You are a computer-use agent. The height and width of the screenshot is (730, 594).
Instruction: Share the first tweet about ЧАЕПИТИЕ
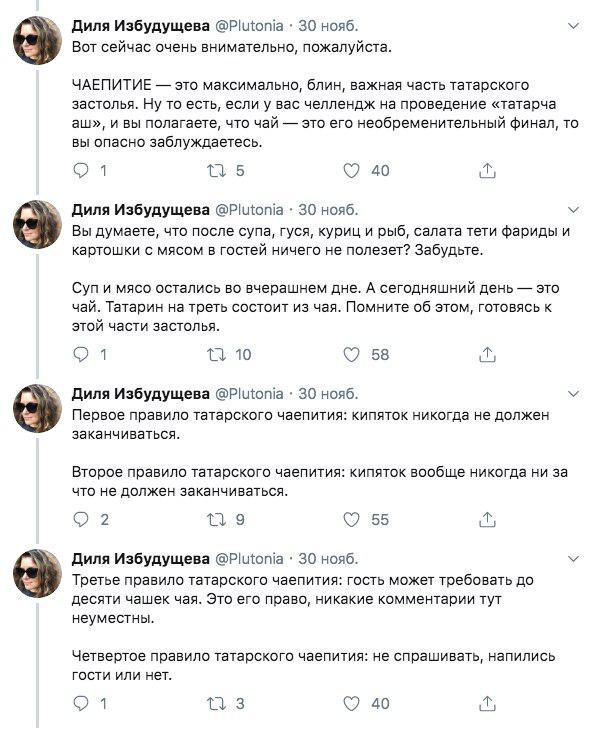tap(487, 170)
